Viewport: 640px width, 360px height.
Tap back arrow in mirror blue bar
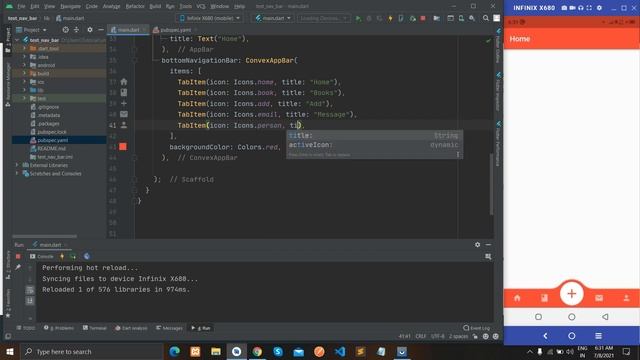pyautogui.click(x=545, y=336)
